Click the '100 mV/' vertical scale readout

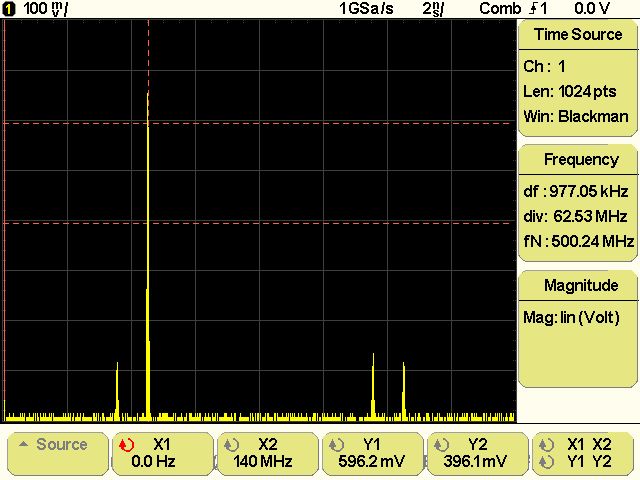click(45, 9)
